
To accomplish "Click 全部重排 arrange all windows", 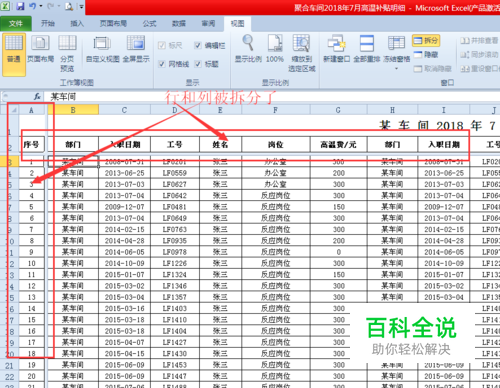I will (367, 49).
